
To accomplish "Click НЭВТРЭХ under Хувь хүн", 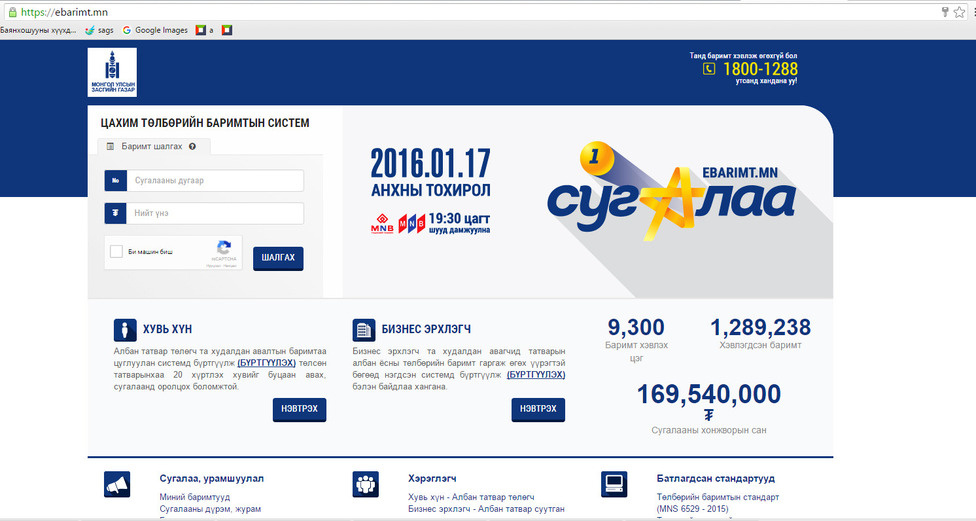I will coord(299,410).
